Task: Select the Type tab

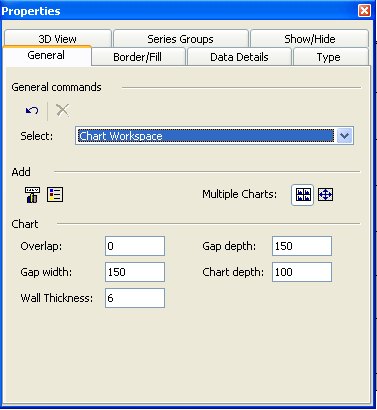Action: pos(331,57)
